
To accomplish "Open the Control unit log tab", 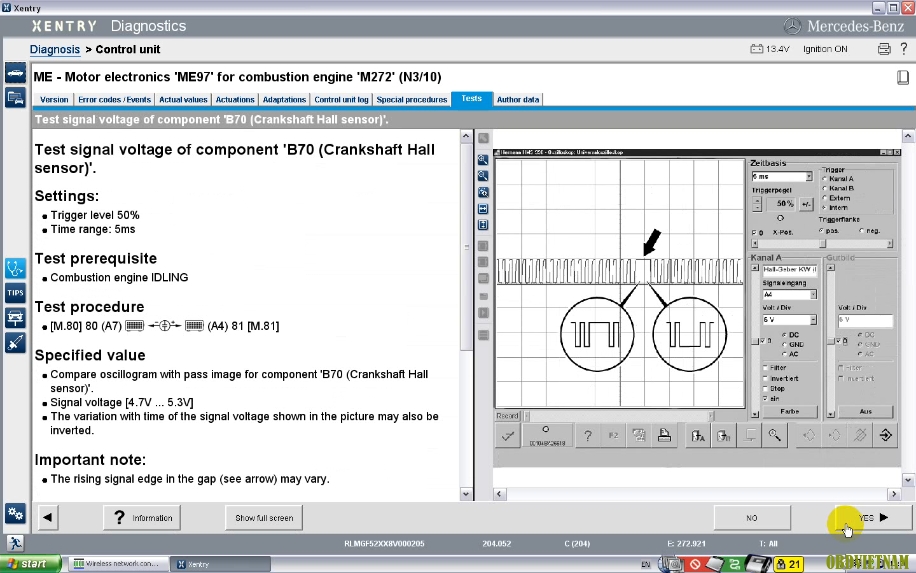I will pos(341,100).
